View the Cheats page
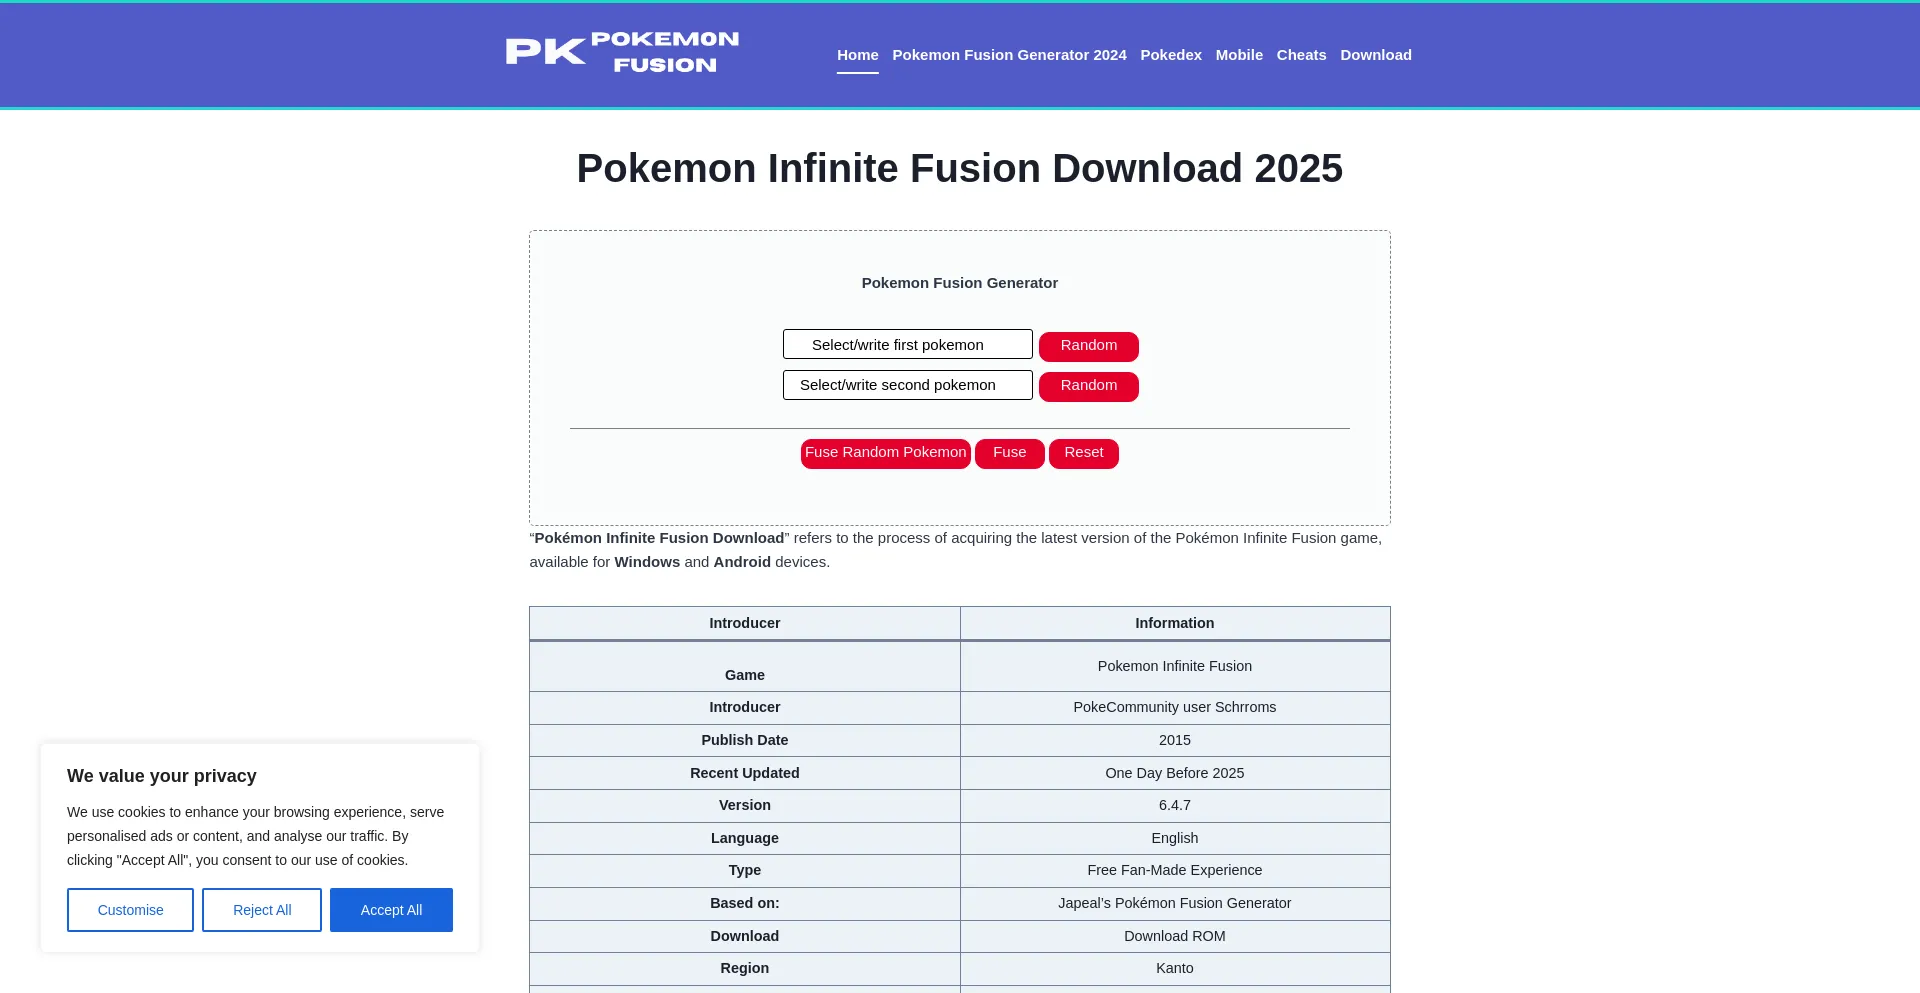The height and width of the screenshot is (993, 1920). (x=1301, y=55)
